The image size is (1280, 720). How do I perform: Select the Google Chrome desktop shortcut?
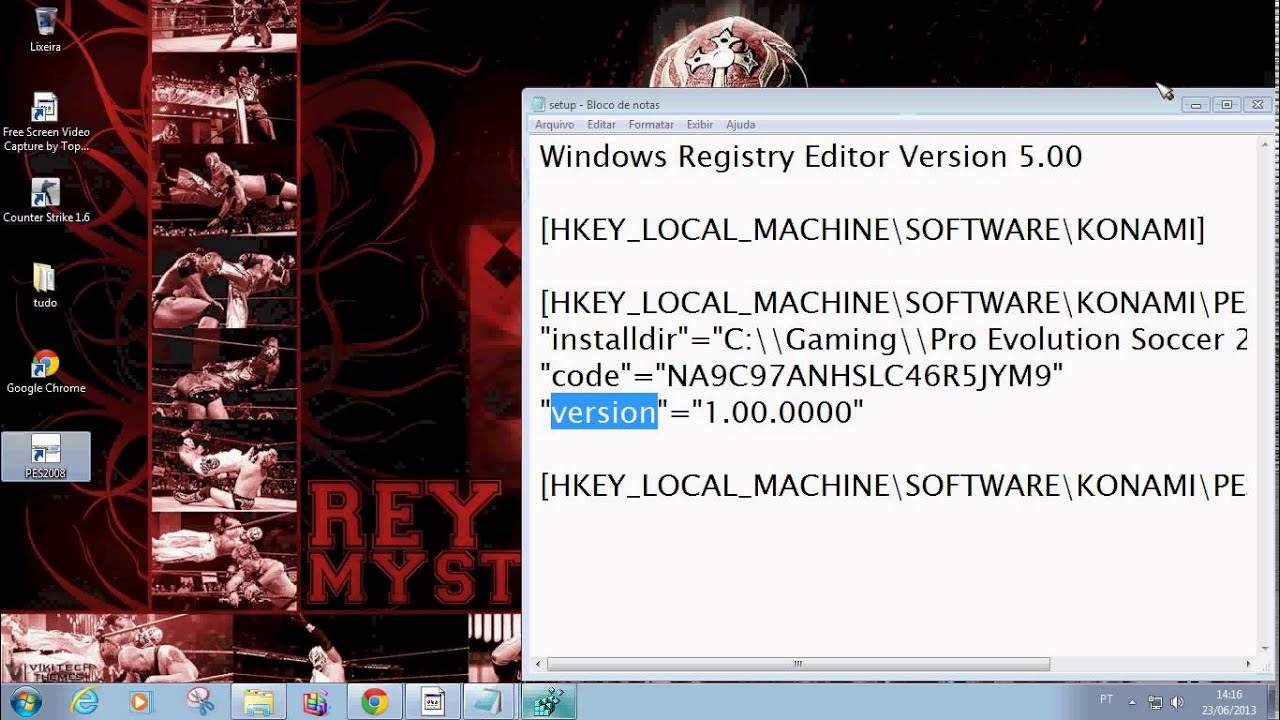pos(45,371)
